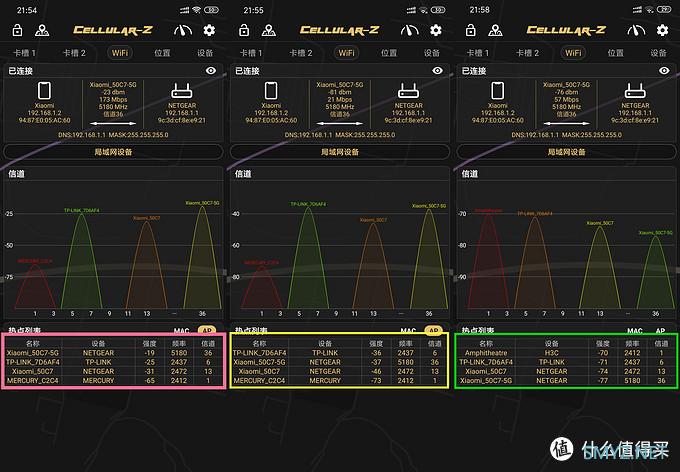Tap the lock icon on the 21:54 screen
Screen dimensions: 680x472
[x=17, y=30]
